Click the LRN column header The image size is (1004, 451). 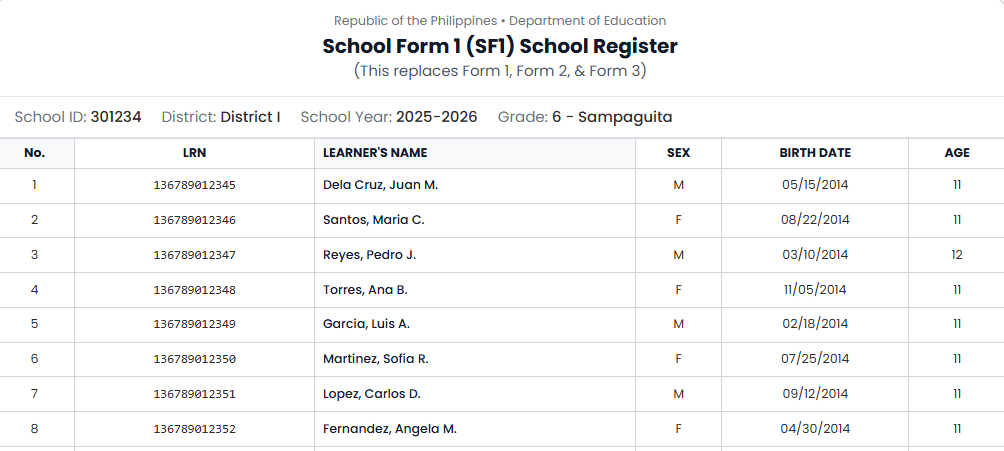194,153
